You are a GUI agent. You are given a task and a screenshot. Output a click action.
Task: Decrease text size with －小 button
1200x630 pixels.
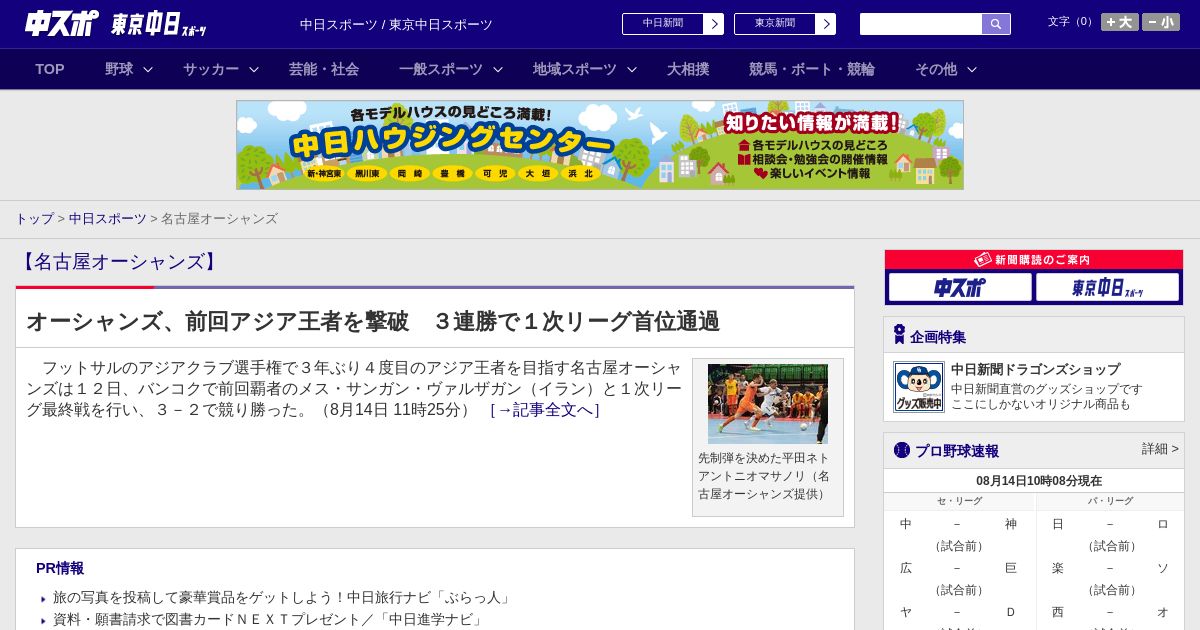click(1161, 22)
